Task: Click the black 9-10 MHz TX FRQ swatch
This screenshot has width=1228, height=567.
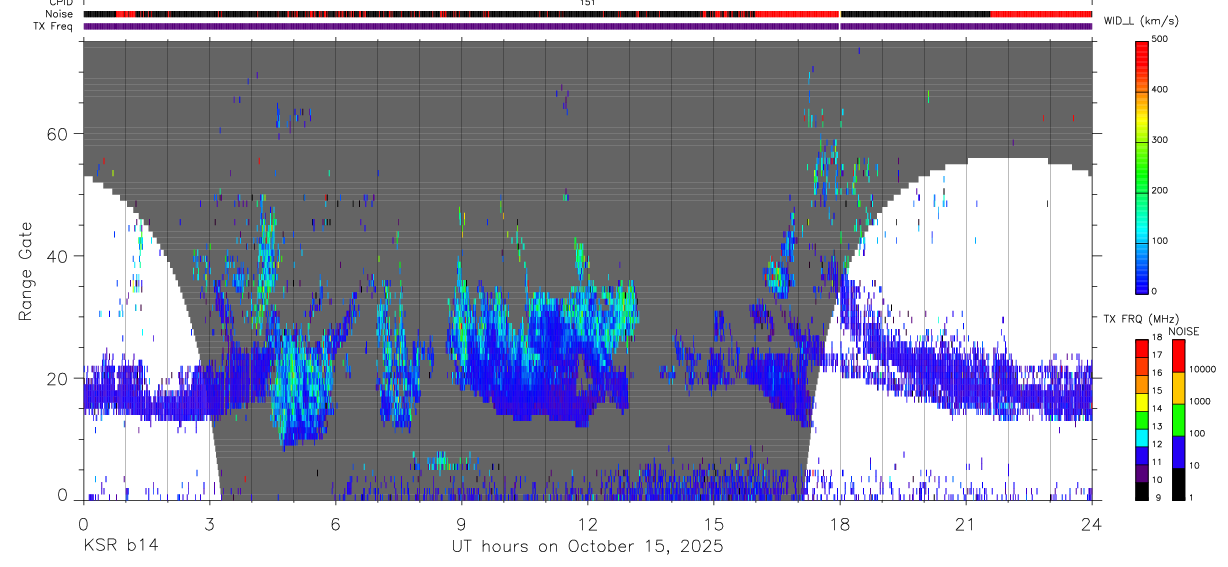Action: click(x=1142, y=492)
